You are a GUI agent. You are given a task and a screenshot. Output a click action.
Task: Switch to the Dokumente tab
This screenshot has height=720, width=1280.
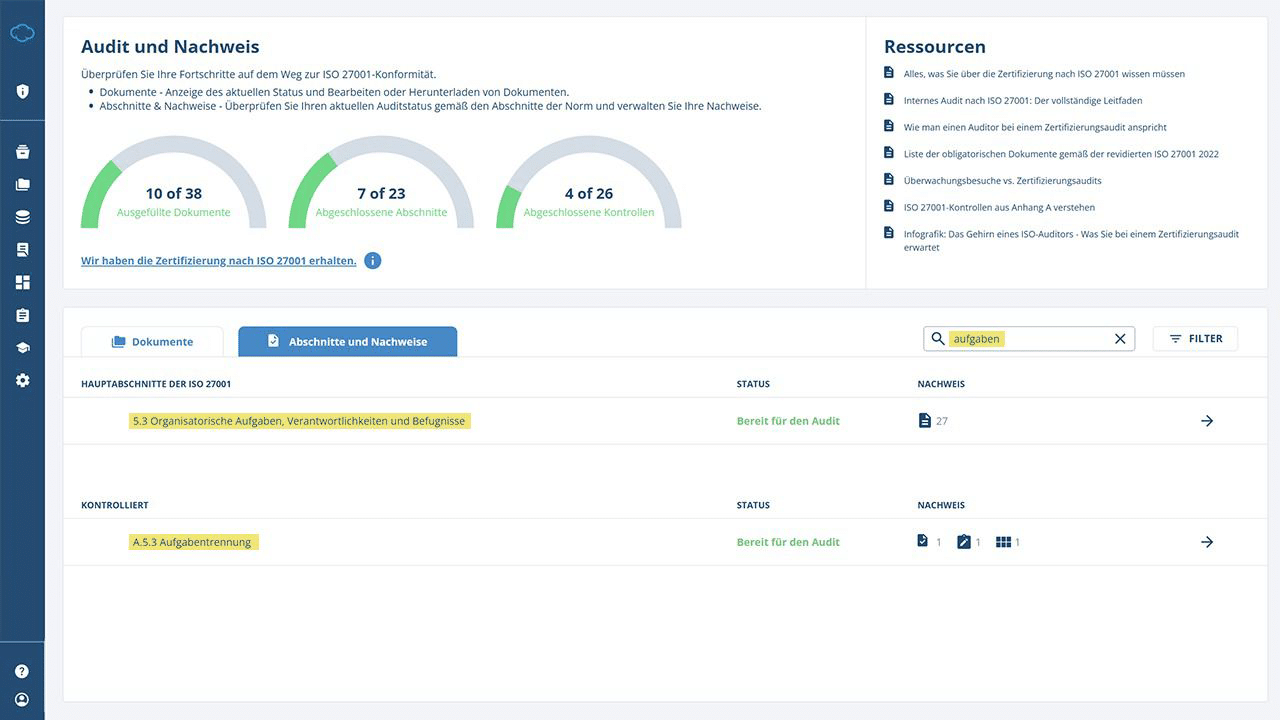click(x=152, y=341)
